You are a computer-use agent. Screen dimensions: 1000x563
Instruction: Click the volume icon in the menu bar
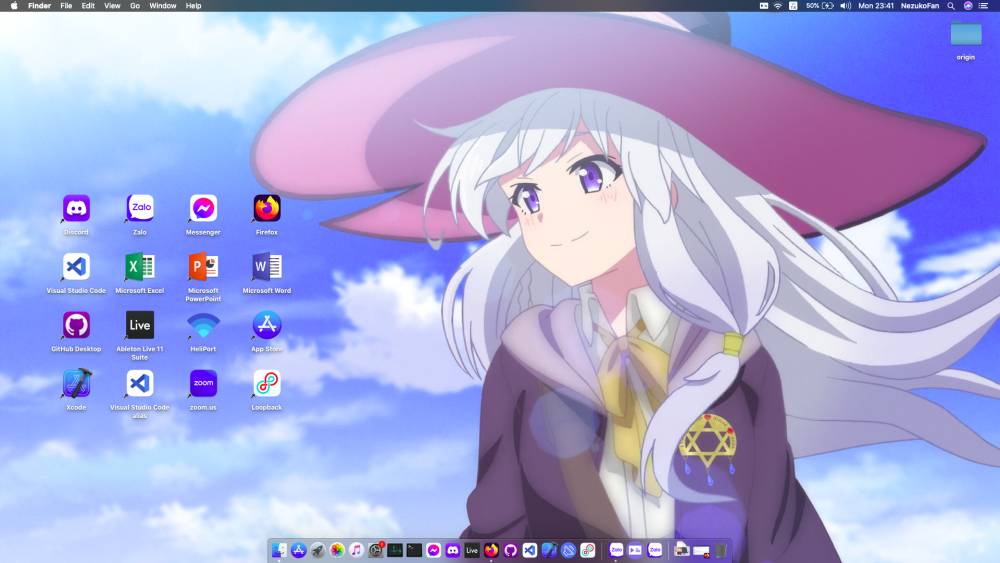pyautogui.click(x=846, y=6)
